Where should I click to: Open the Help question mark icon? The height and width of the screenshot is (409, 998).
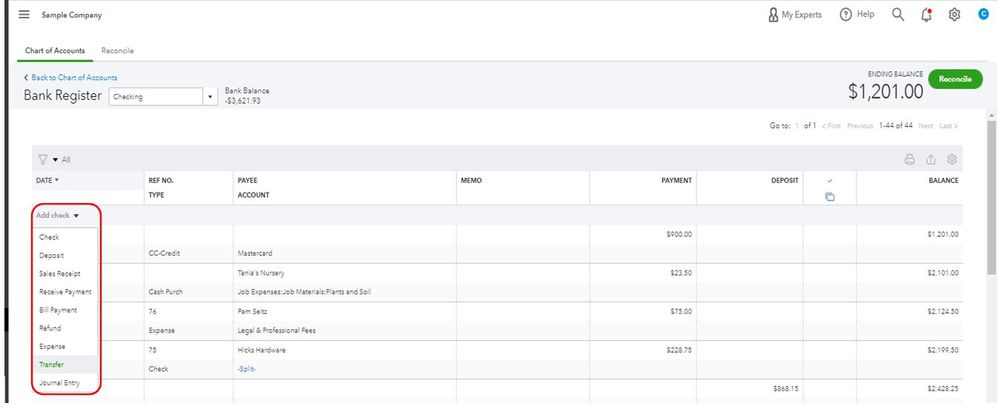(846, 15)
